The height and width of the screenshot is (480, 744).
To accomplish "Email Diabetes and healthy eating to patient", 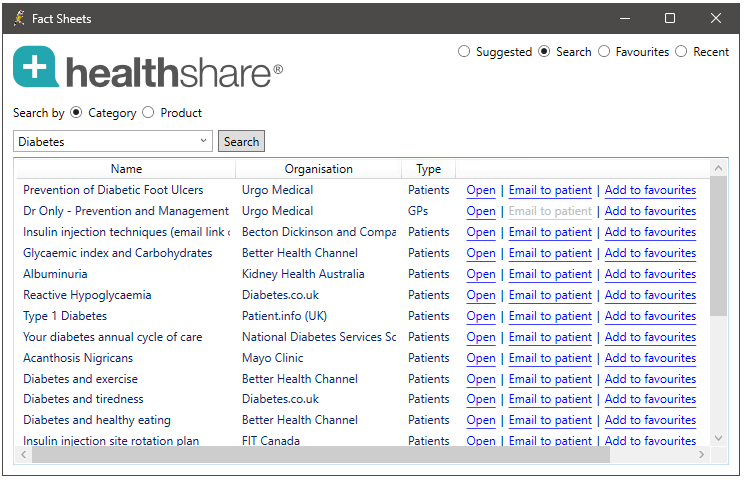I will [x=550, y=420].
